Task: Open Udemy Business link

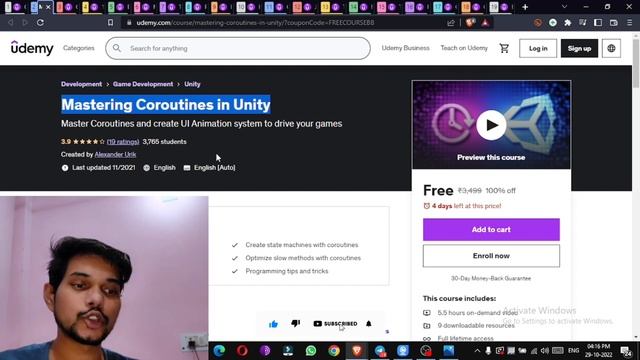Action: [405, 48]
